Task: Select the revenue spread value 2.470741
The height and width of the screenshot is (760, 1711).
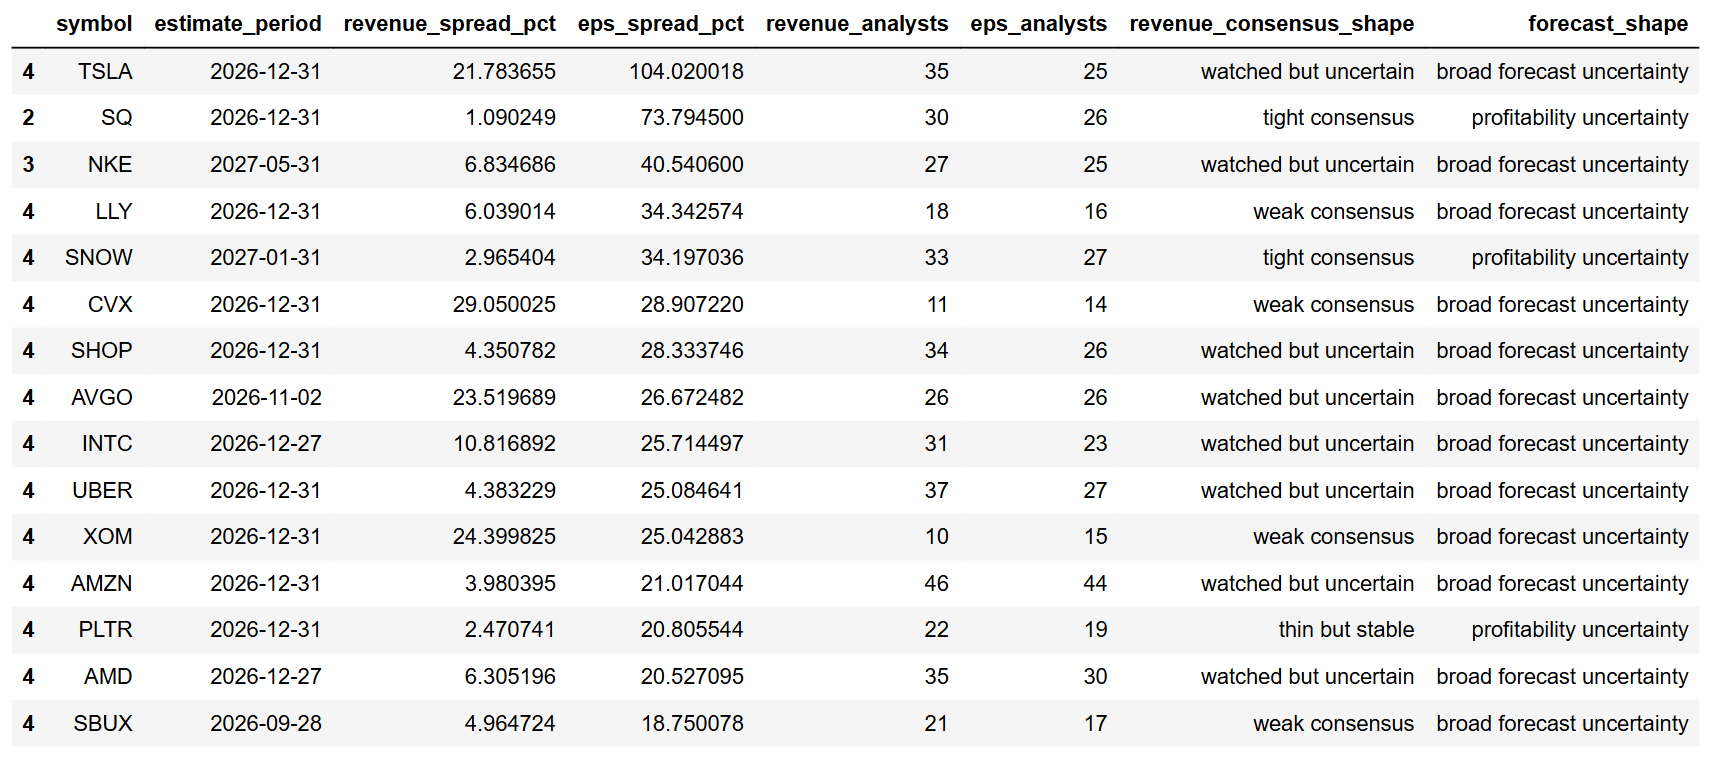Action: point(510,630)
